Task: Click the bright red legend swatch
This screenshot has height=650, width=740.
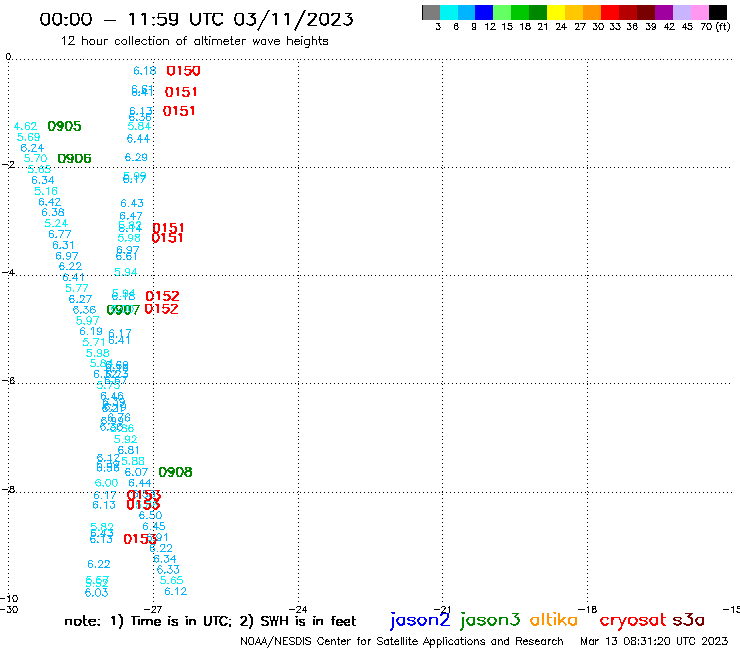Action: (610, 12)
